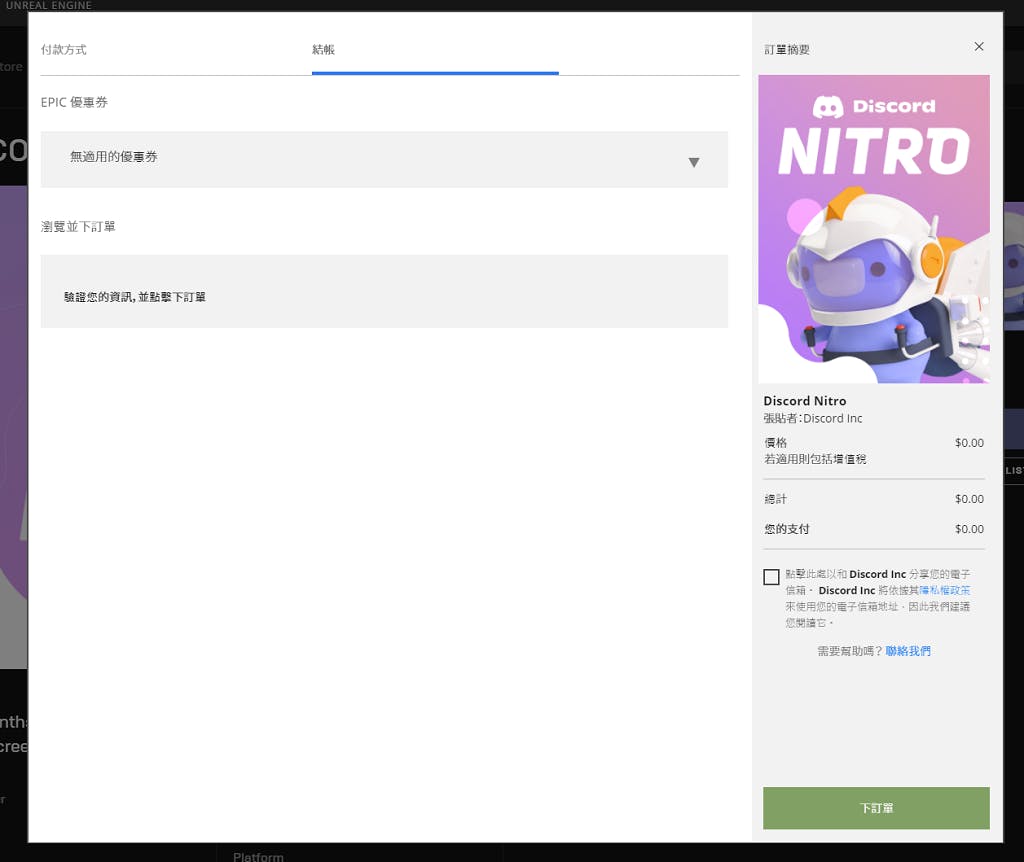The image size is (1024, 862).
Task: Close the order summary with the X icon
Action: pyautogui.click(x=979, y=47)
